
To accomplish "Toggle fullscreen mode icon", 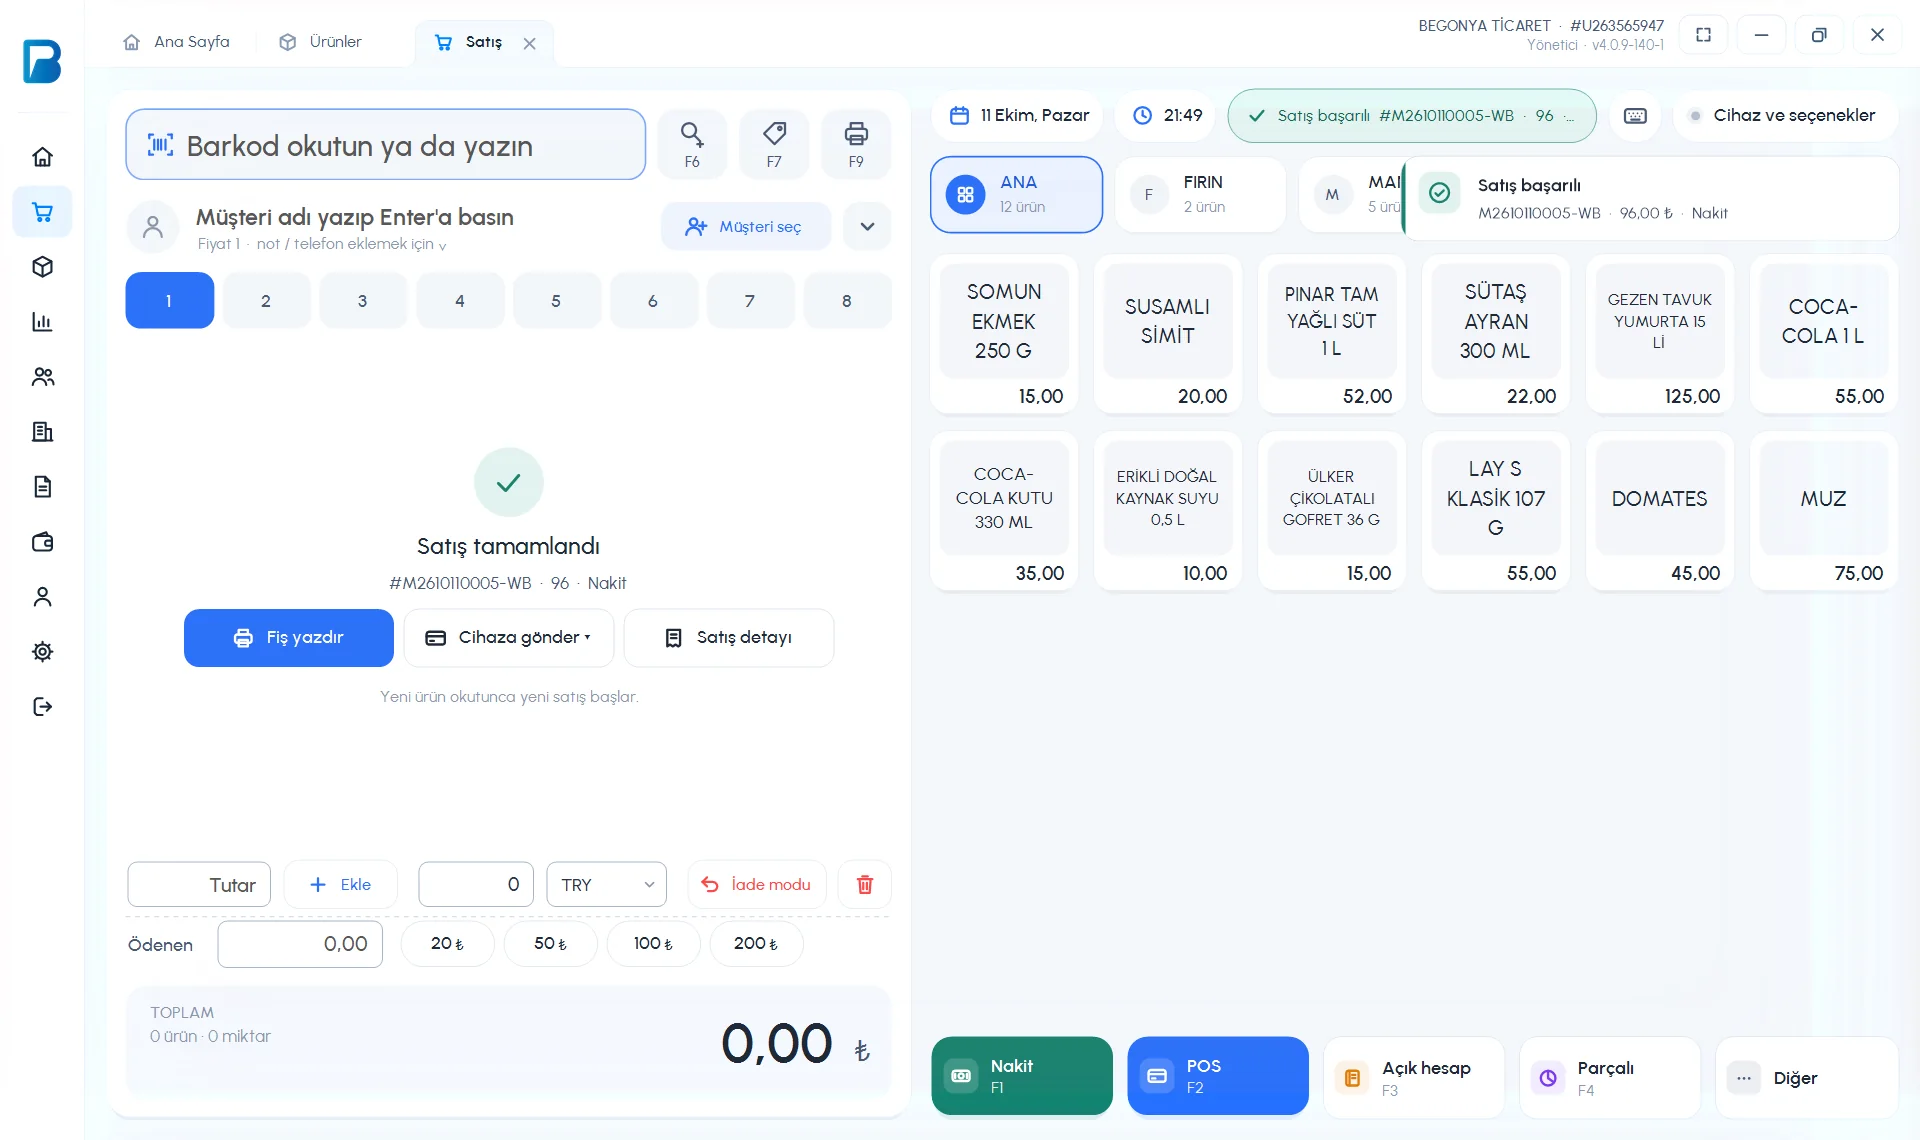I will click(x=1704, y=35).
